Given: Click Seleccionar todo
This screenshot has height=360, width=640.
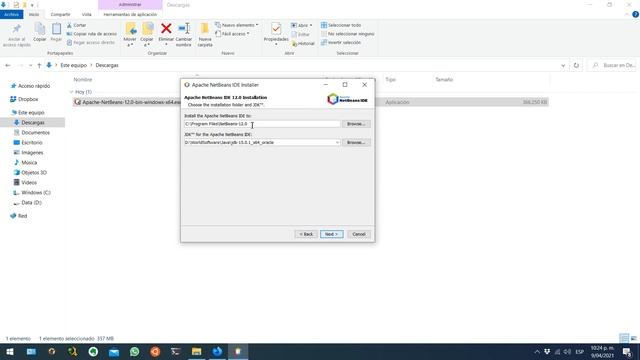Looking at the screenshot, I should (341, 25).
